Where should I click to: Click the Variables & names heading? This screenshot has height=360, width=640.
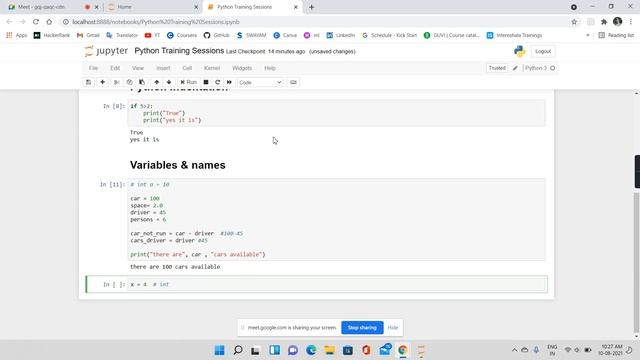178,165
